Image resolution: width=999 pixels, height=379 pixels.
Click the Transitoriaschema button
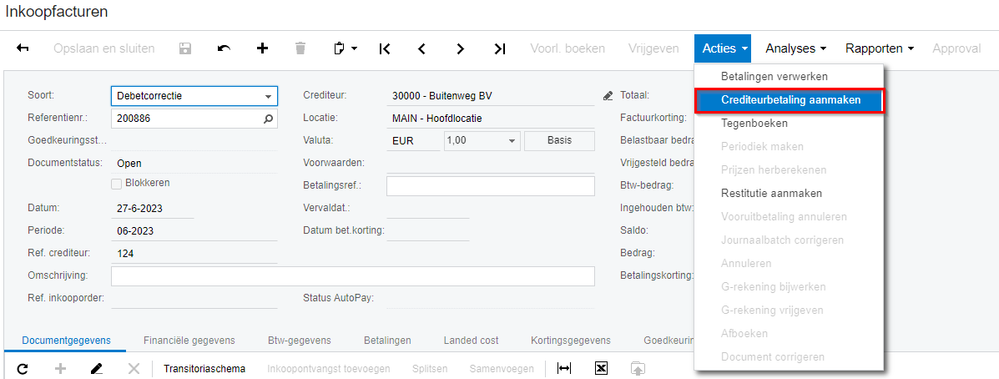(x=205, y=368)
